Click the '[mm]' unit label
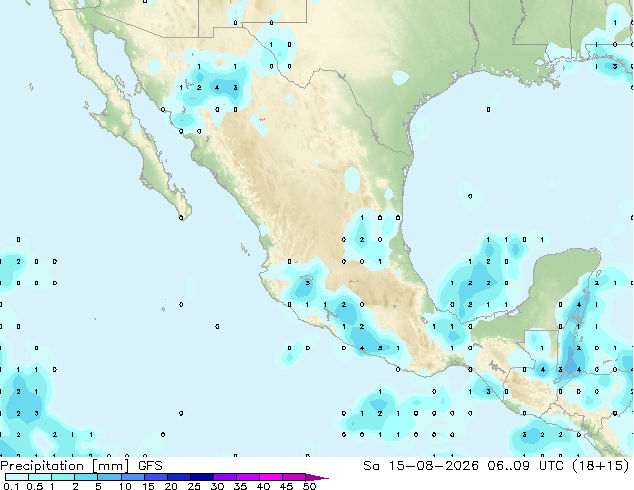Image resolution: width=634 pixels, height=490 pixels. pyautogui.click(x=111, y=466)
